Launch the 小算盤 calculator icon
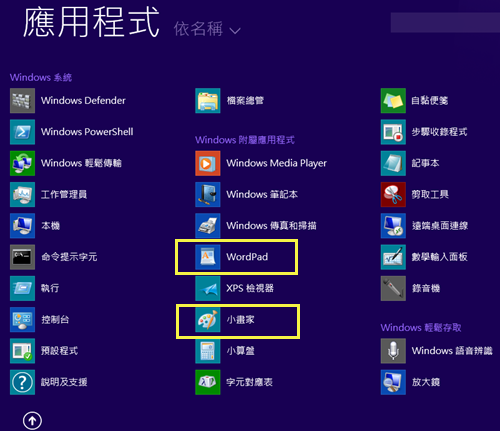Viewport: 500px width, 431px height. (208, 351)
